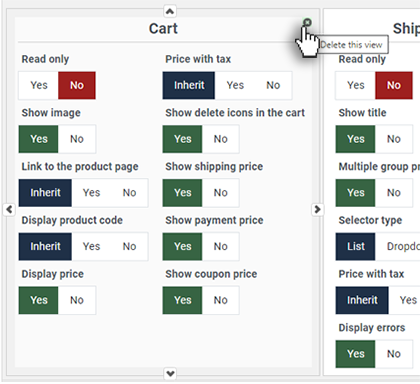Set Multiple group option to No

point(394,193)
